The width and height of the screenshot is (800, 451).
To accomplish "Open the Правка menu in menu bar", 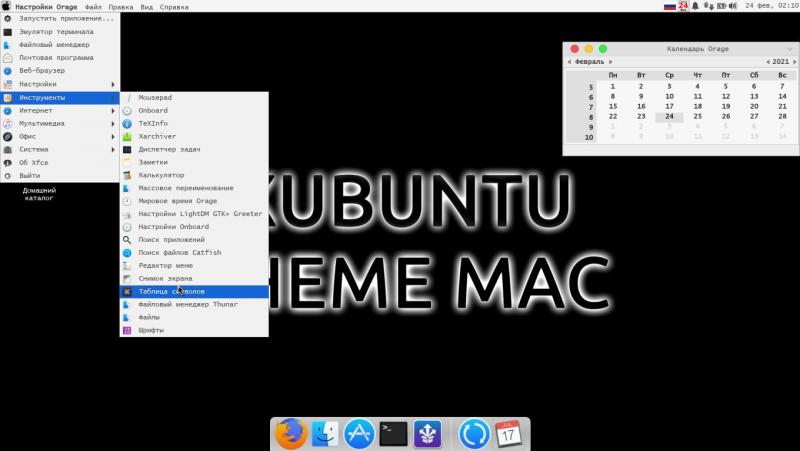I will (x=120, y=6).
